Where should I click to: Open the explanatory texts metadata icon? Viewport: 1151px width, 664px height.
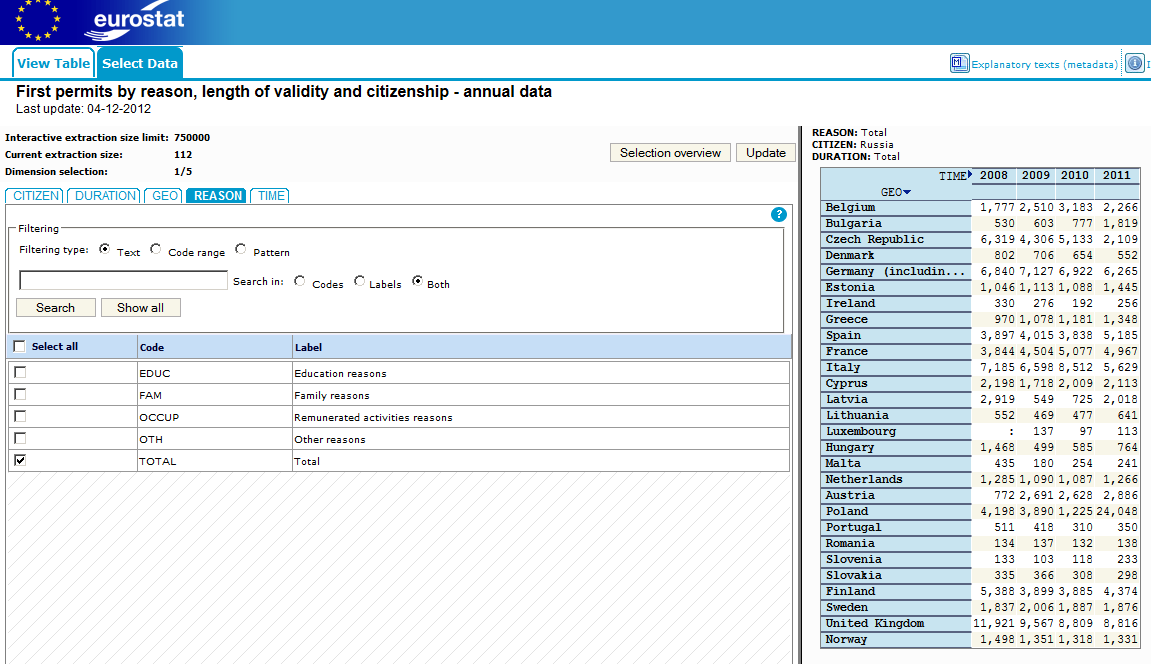click(x=959, y=63)
